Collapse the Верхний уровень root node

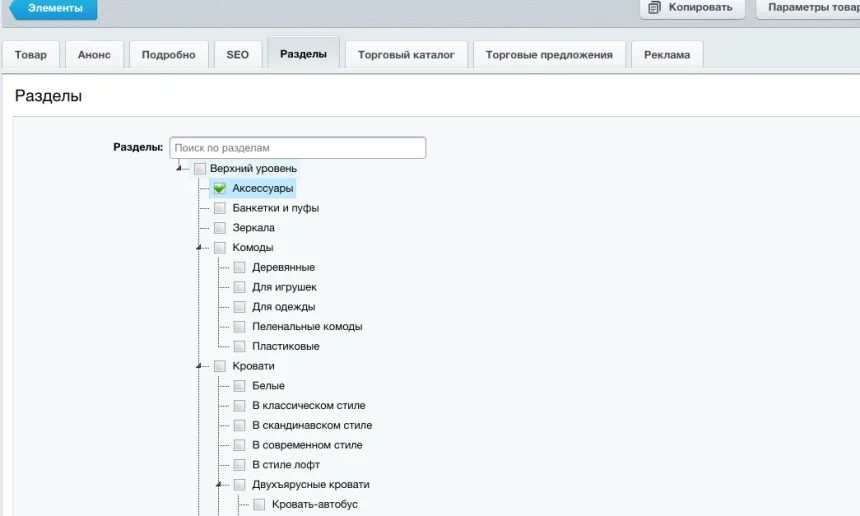[180, 169]
